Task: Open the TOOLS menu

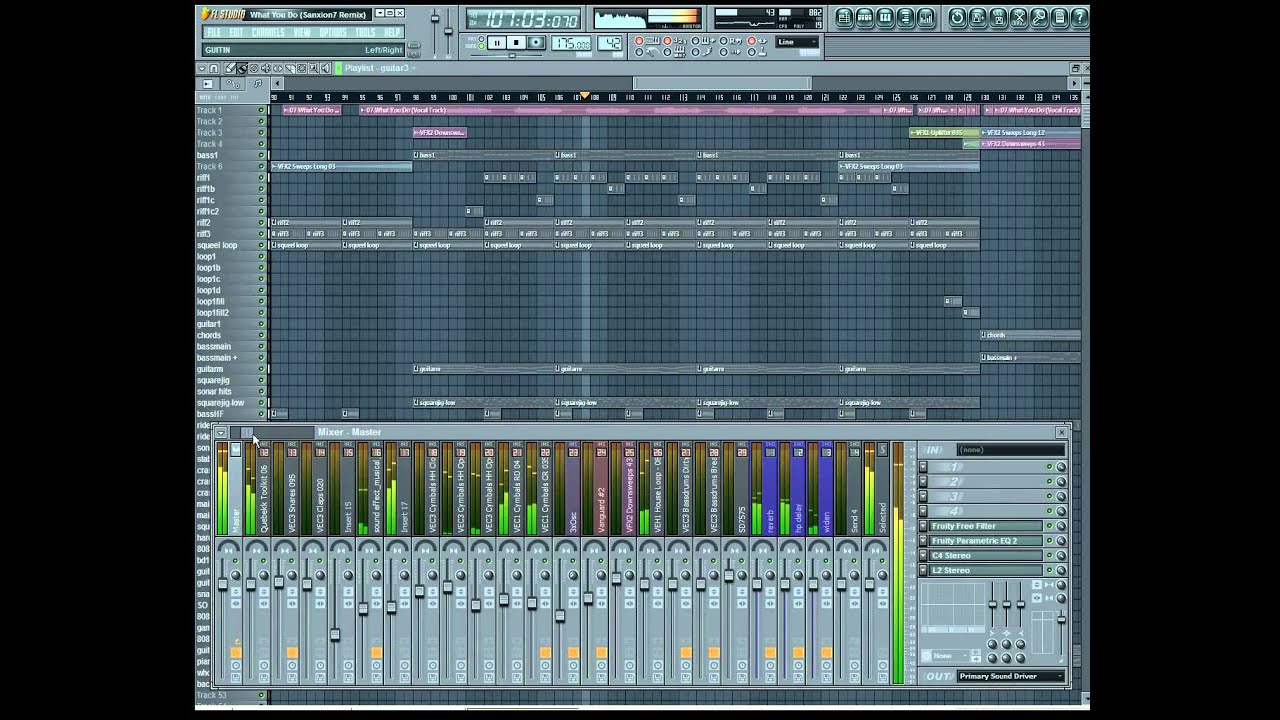Action: coord(365,33)
